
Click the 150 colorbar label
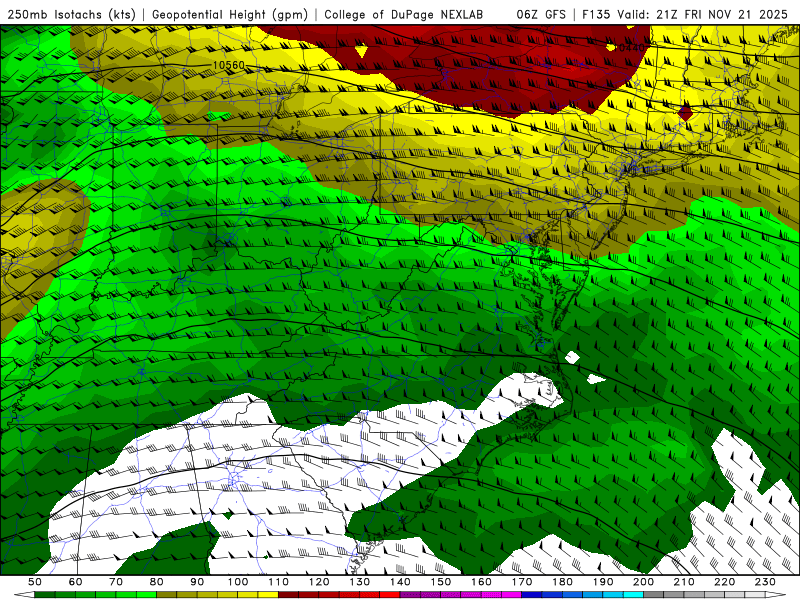click(x=441, y=582)
